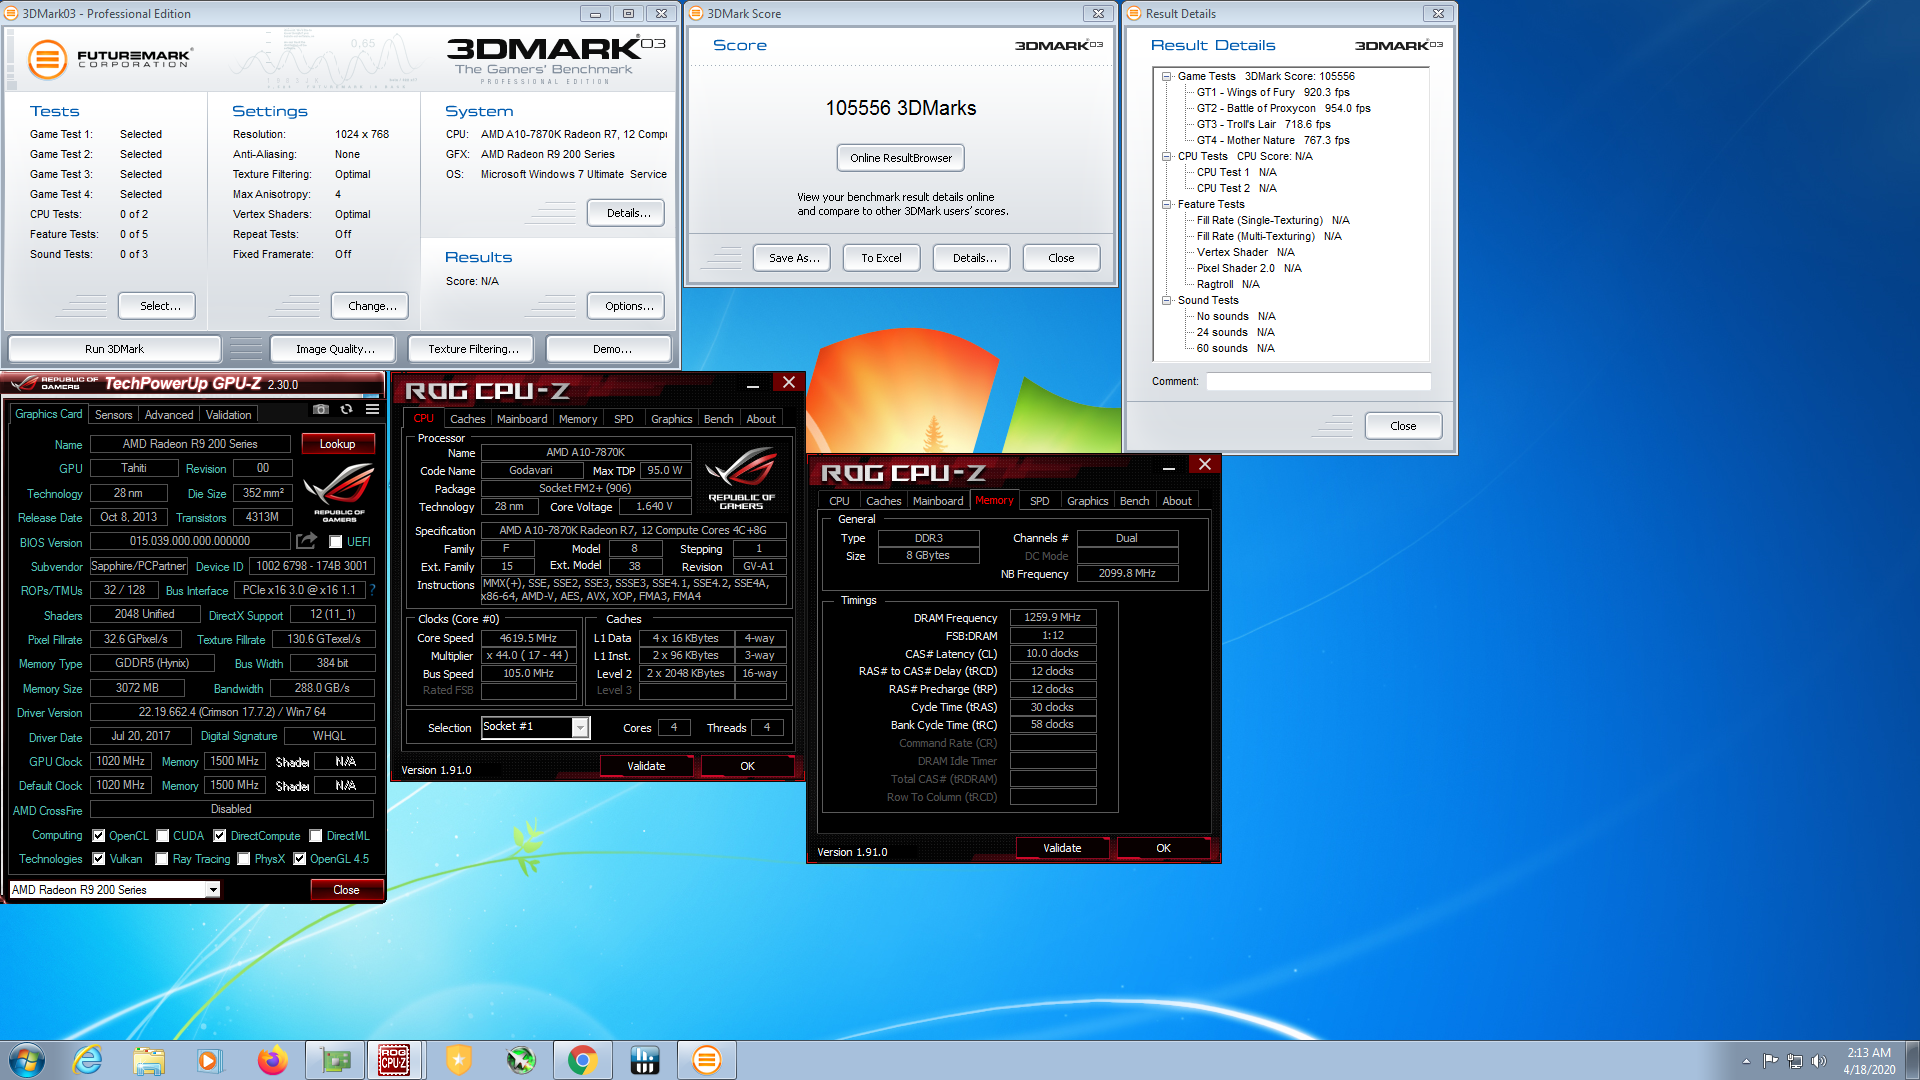The width and height of the screenshot is (1920, 1080).
Task: Switch to the Sensors tab in GPU-Z
Action: point(113,415)
